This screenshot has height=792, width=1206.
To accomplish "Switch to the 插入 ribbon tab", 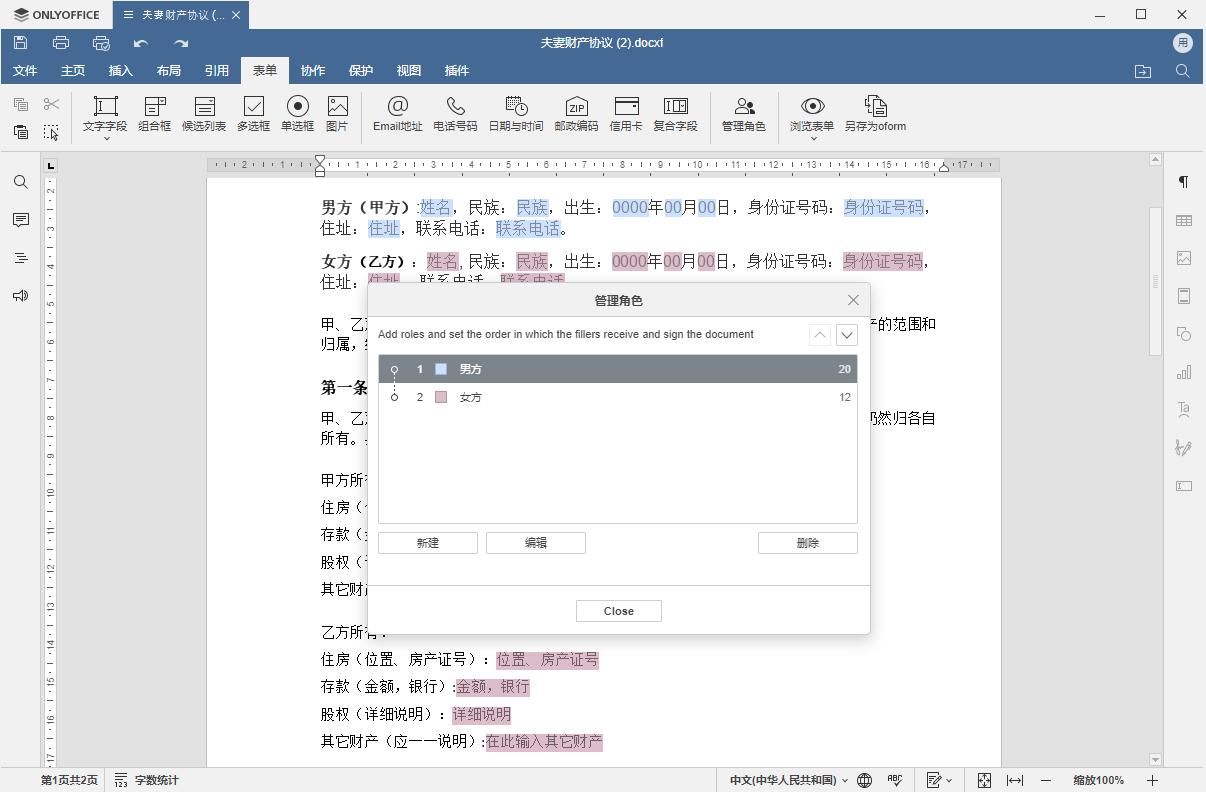I will (120, 70).
